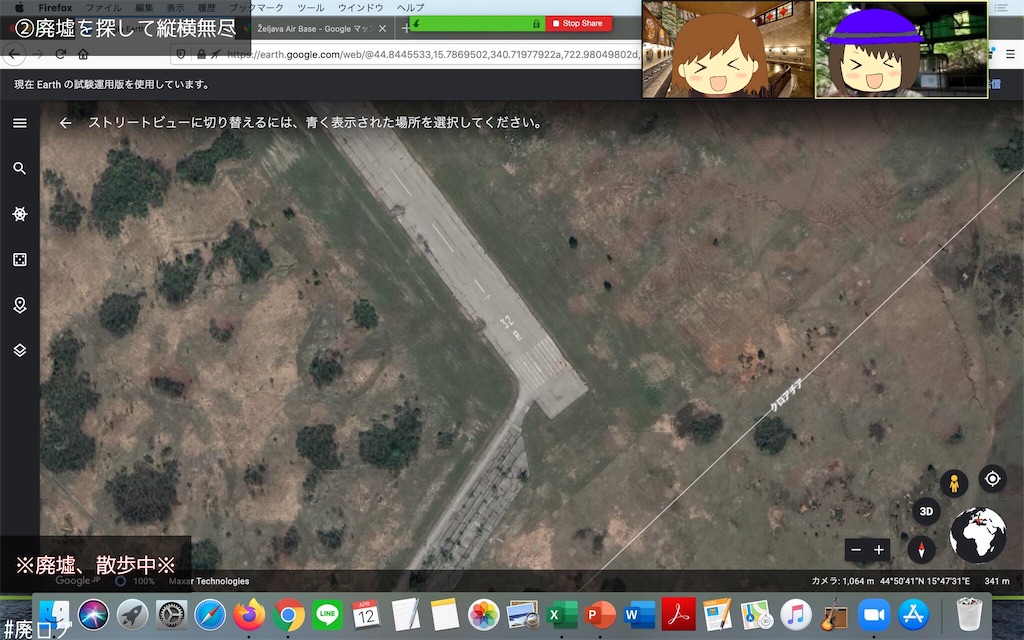The height and width of the screenshot is (640, 1024).
Task: Open Google Chrome from the Dock
Action: pyautogui.click(x=288, y=615)
